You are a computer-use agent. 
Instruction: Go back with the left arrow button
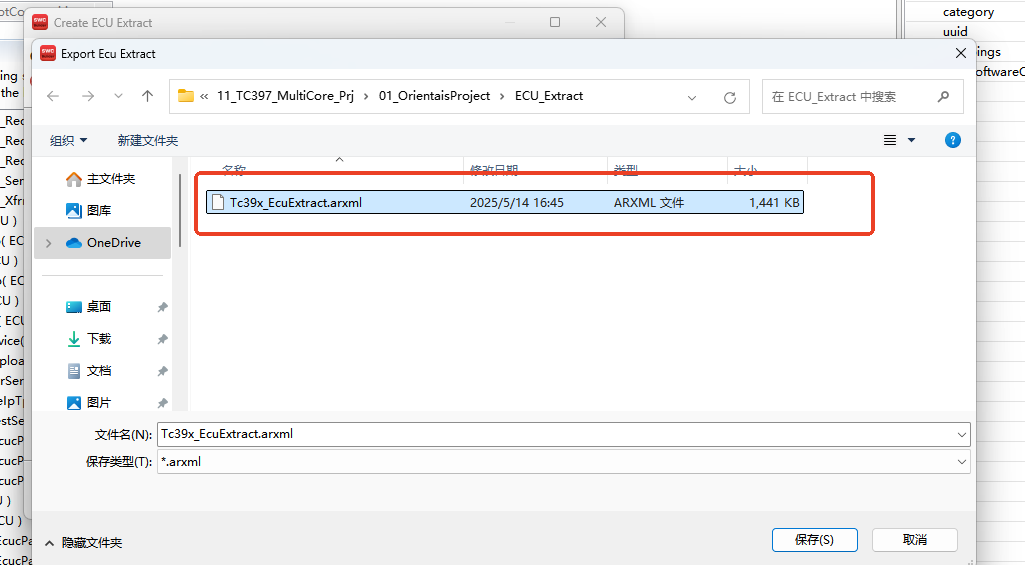[x=53, y=96]
